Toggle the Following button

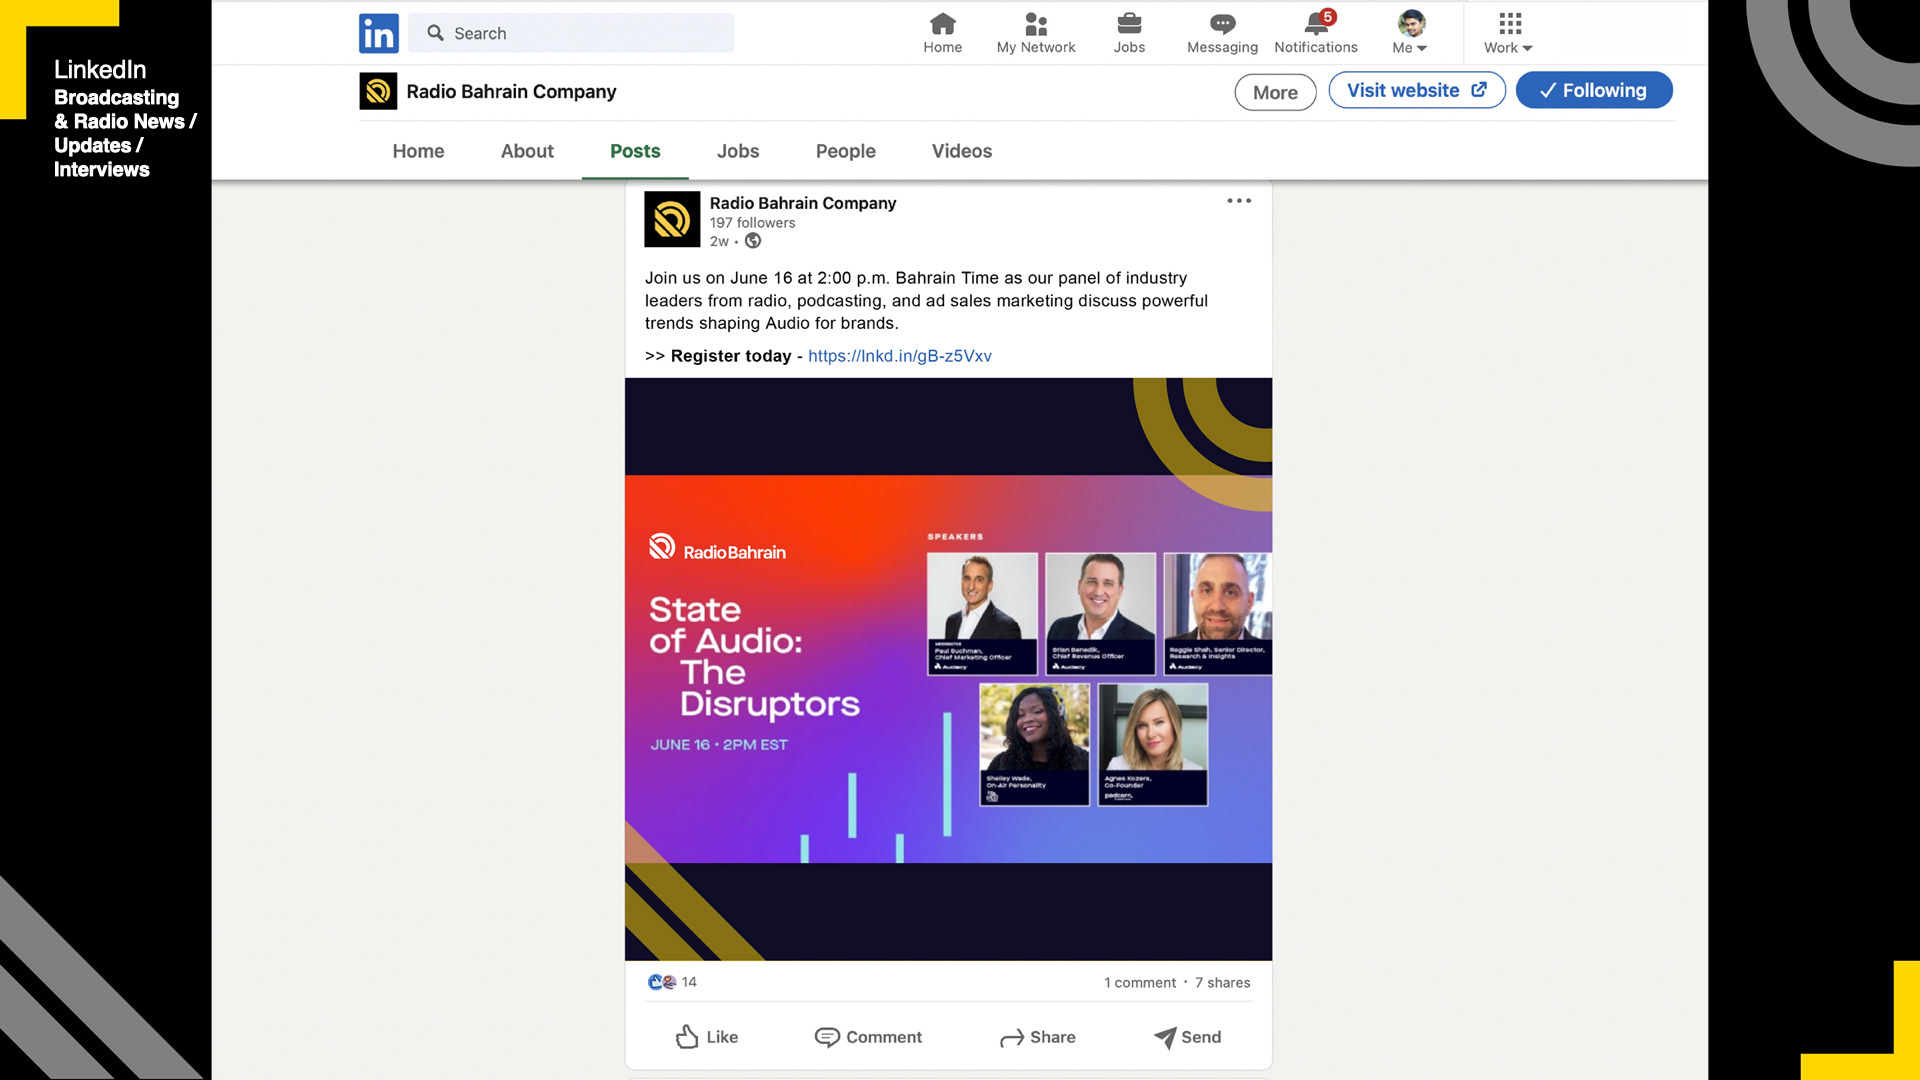(1593, 90)
